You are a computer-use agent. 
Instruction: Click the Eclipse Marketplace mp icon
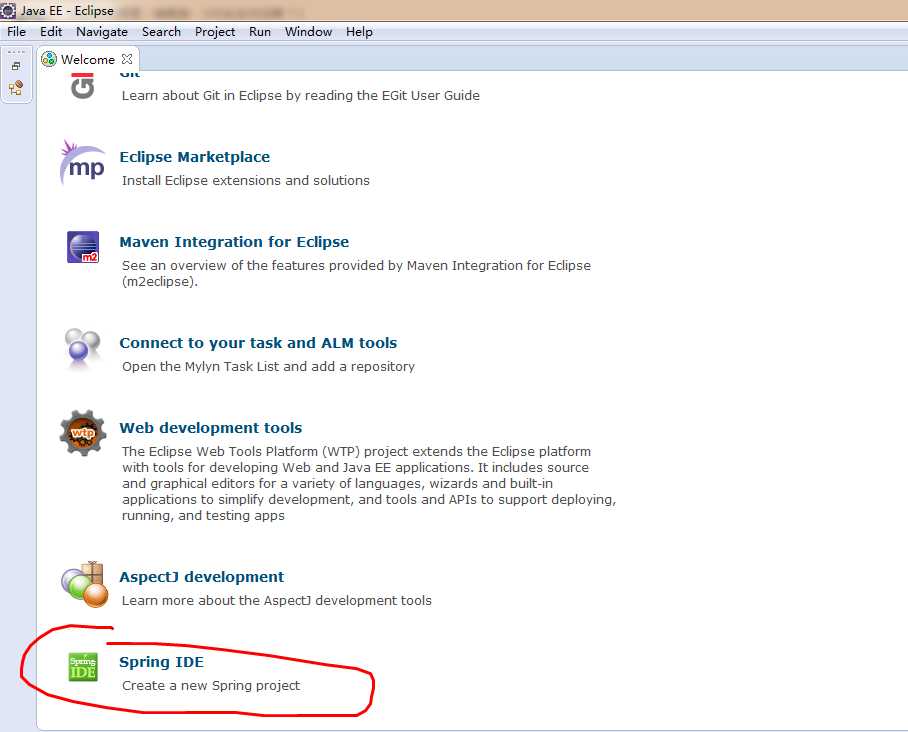[83, 164]
